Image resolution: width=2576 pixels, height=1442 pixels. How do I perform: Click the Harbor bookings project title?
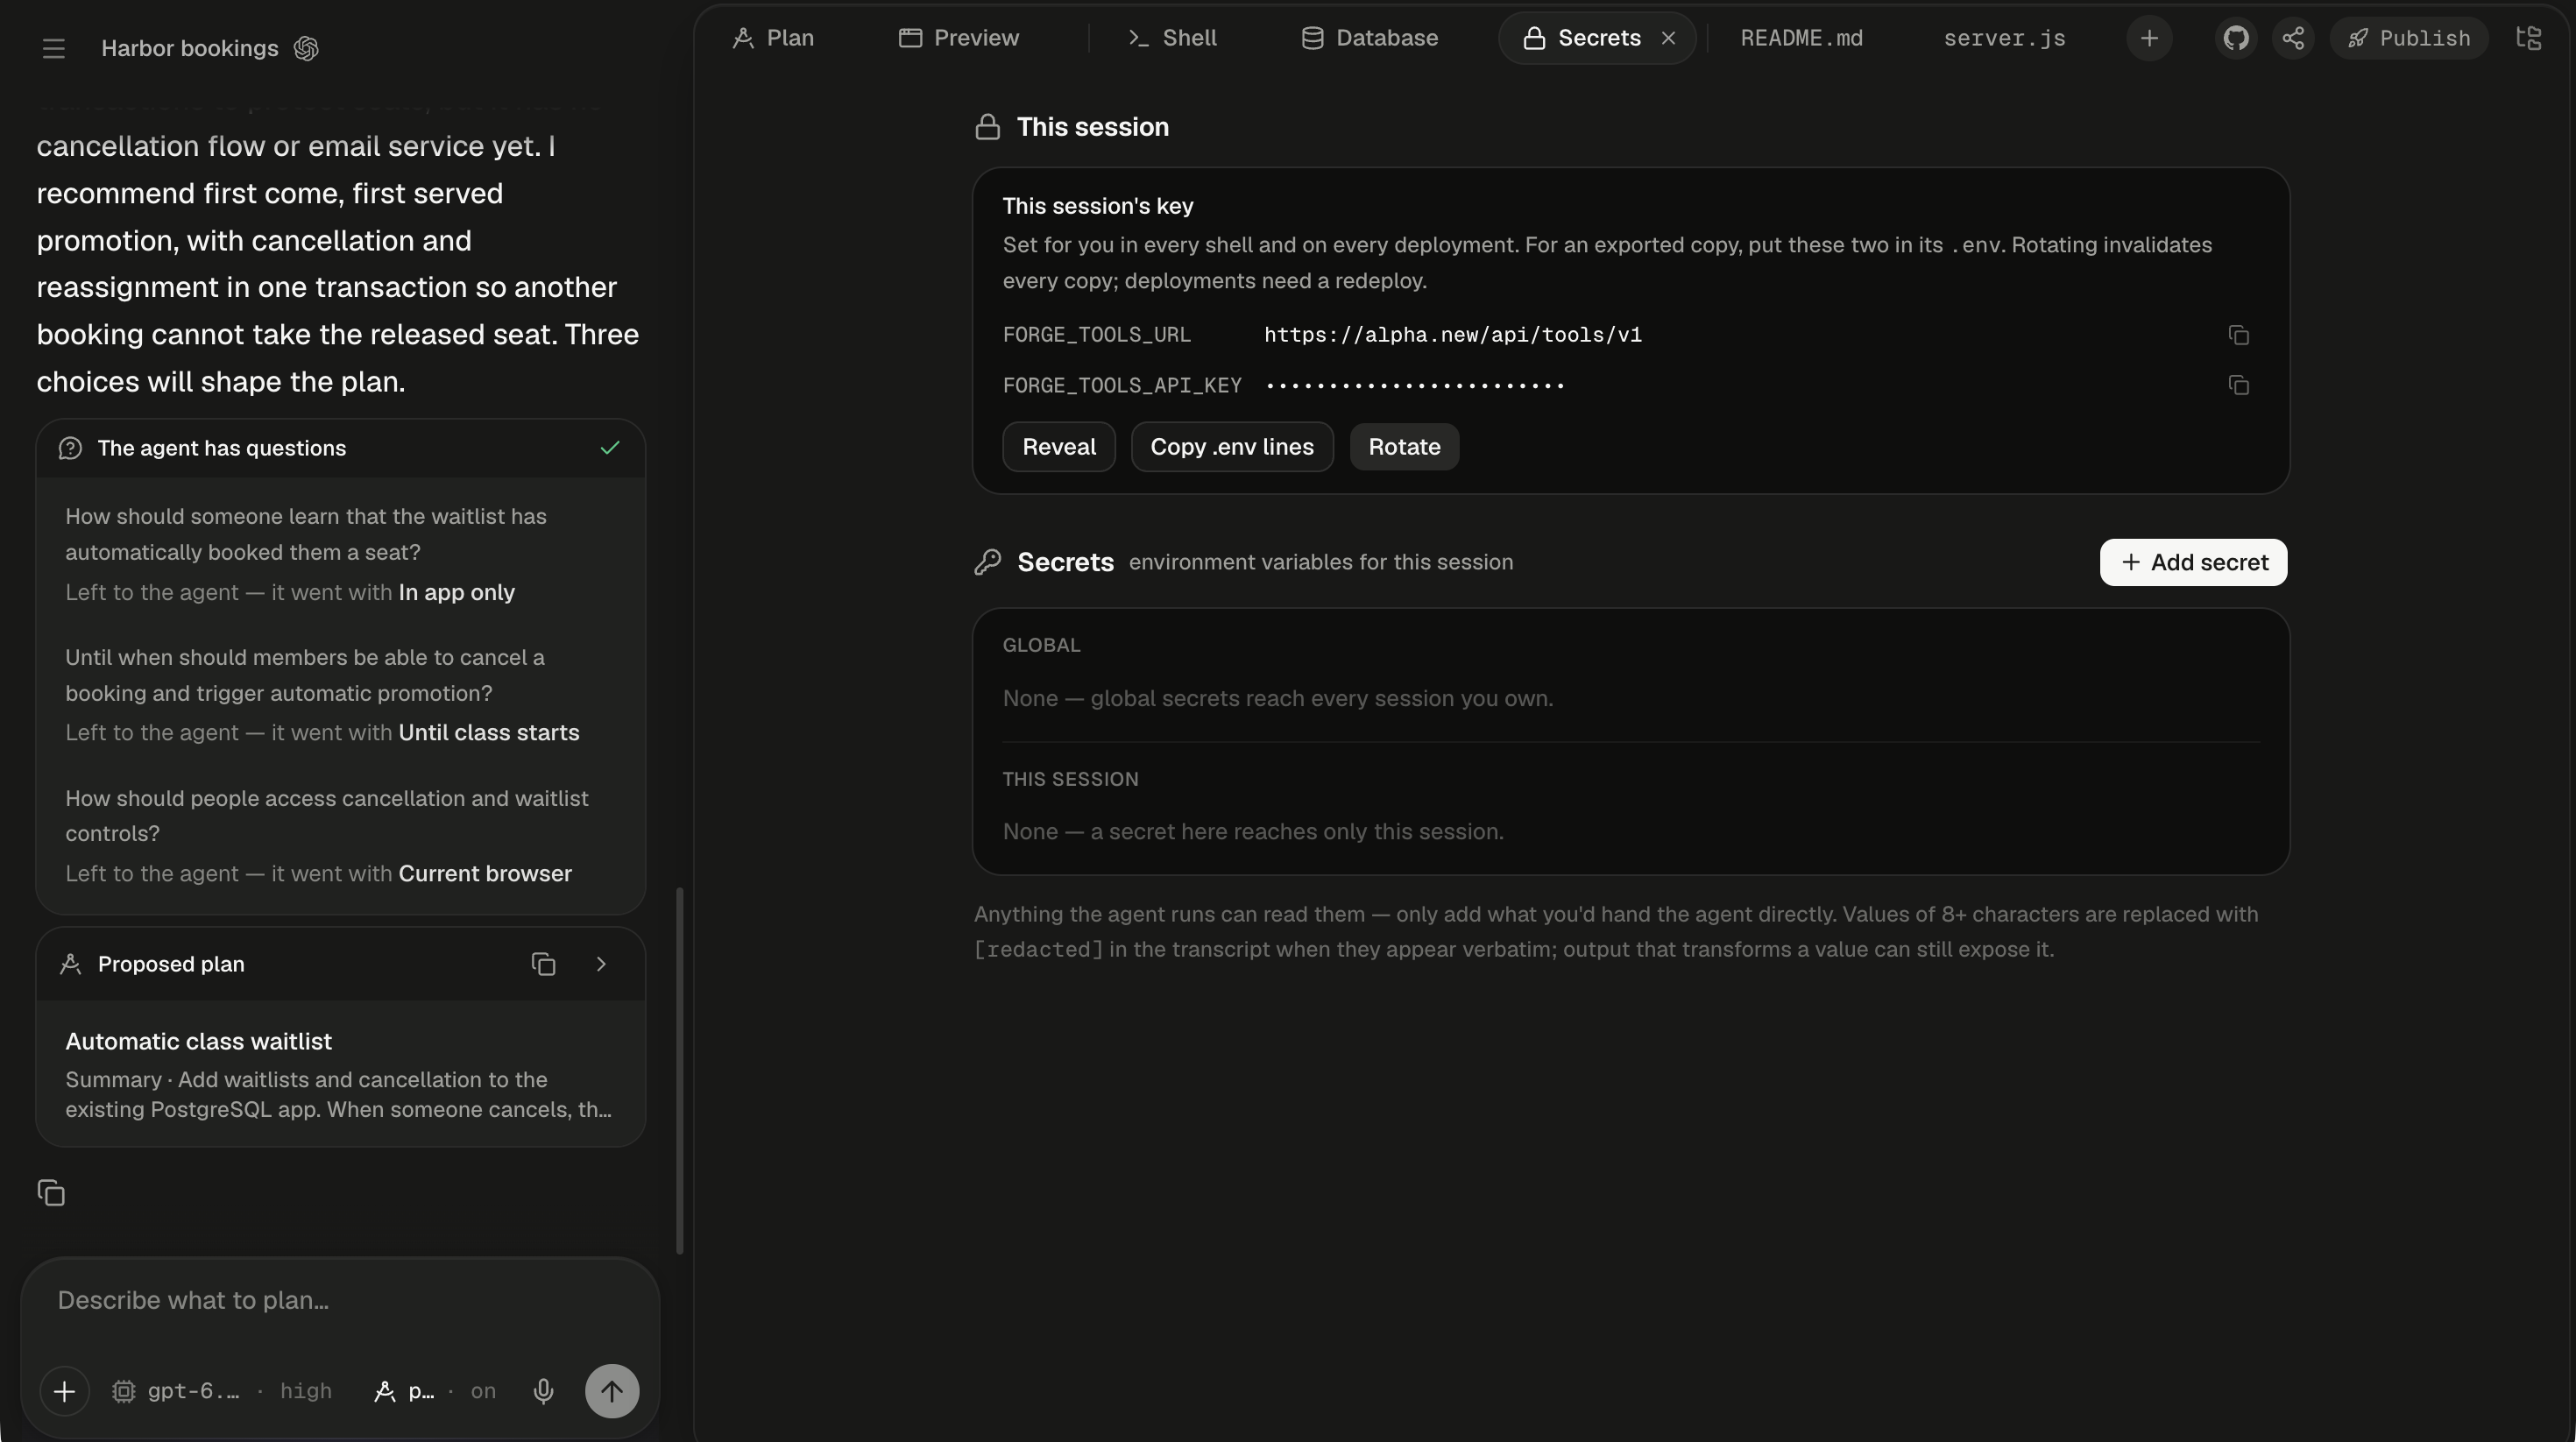coord(190,48)
